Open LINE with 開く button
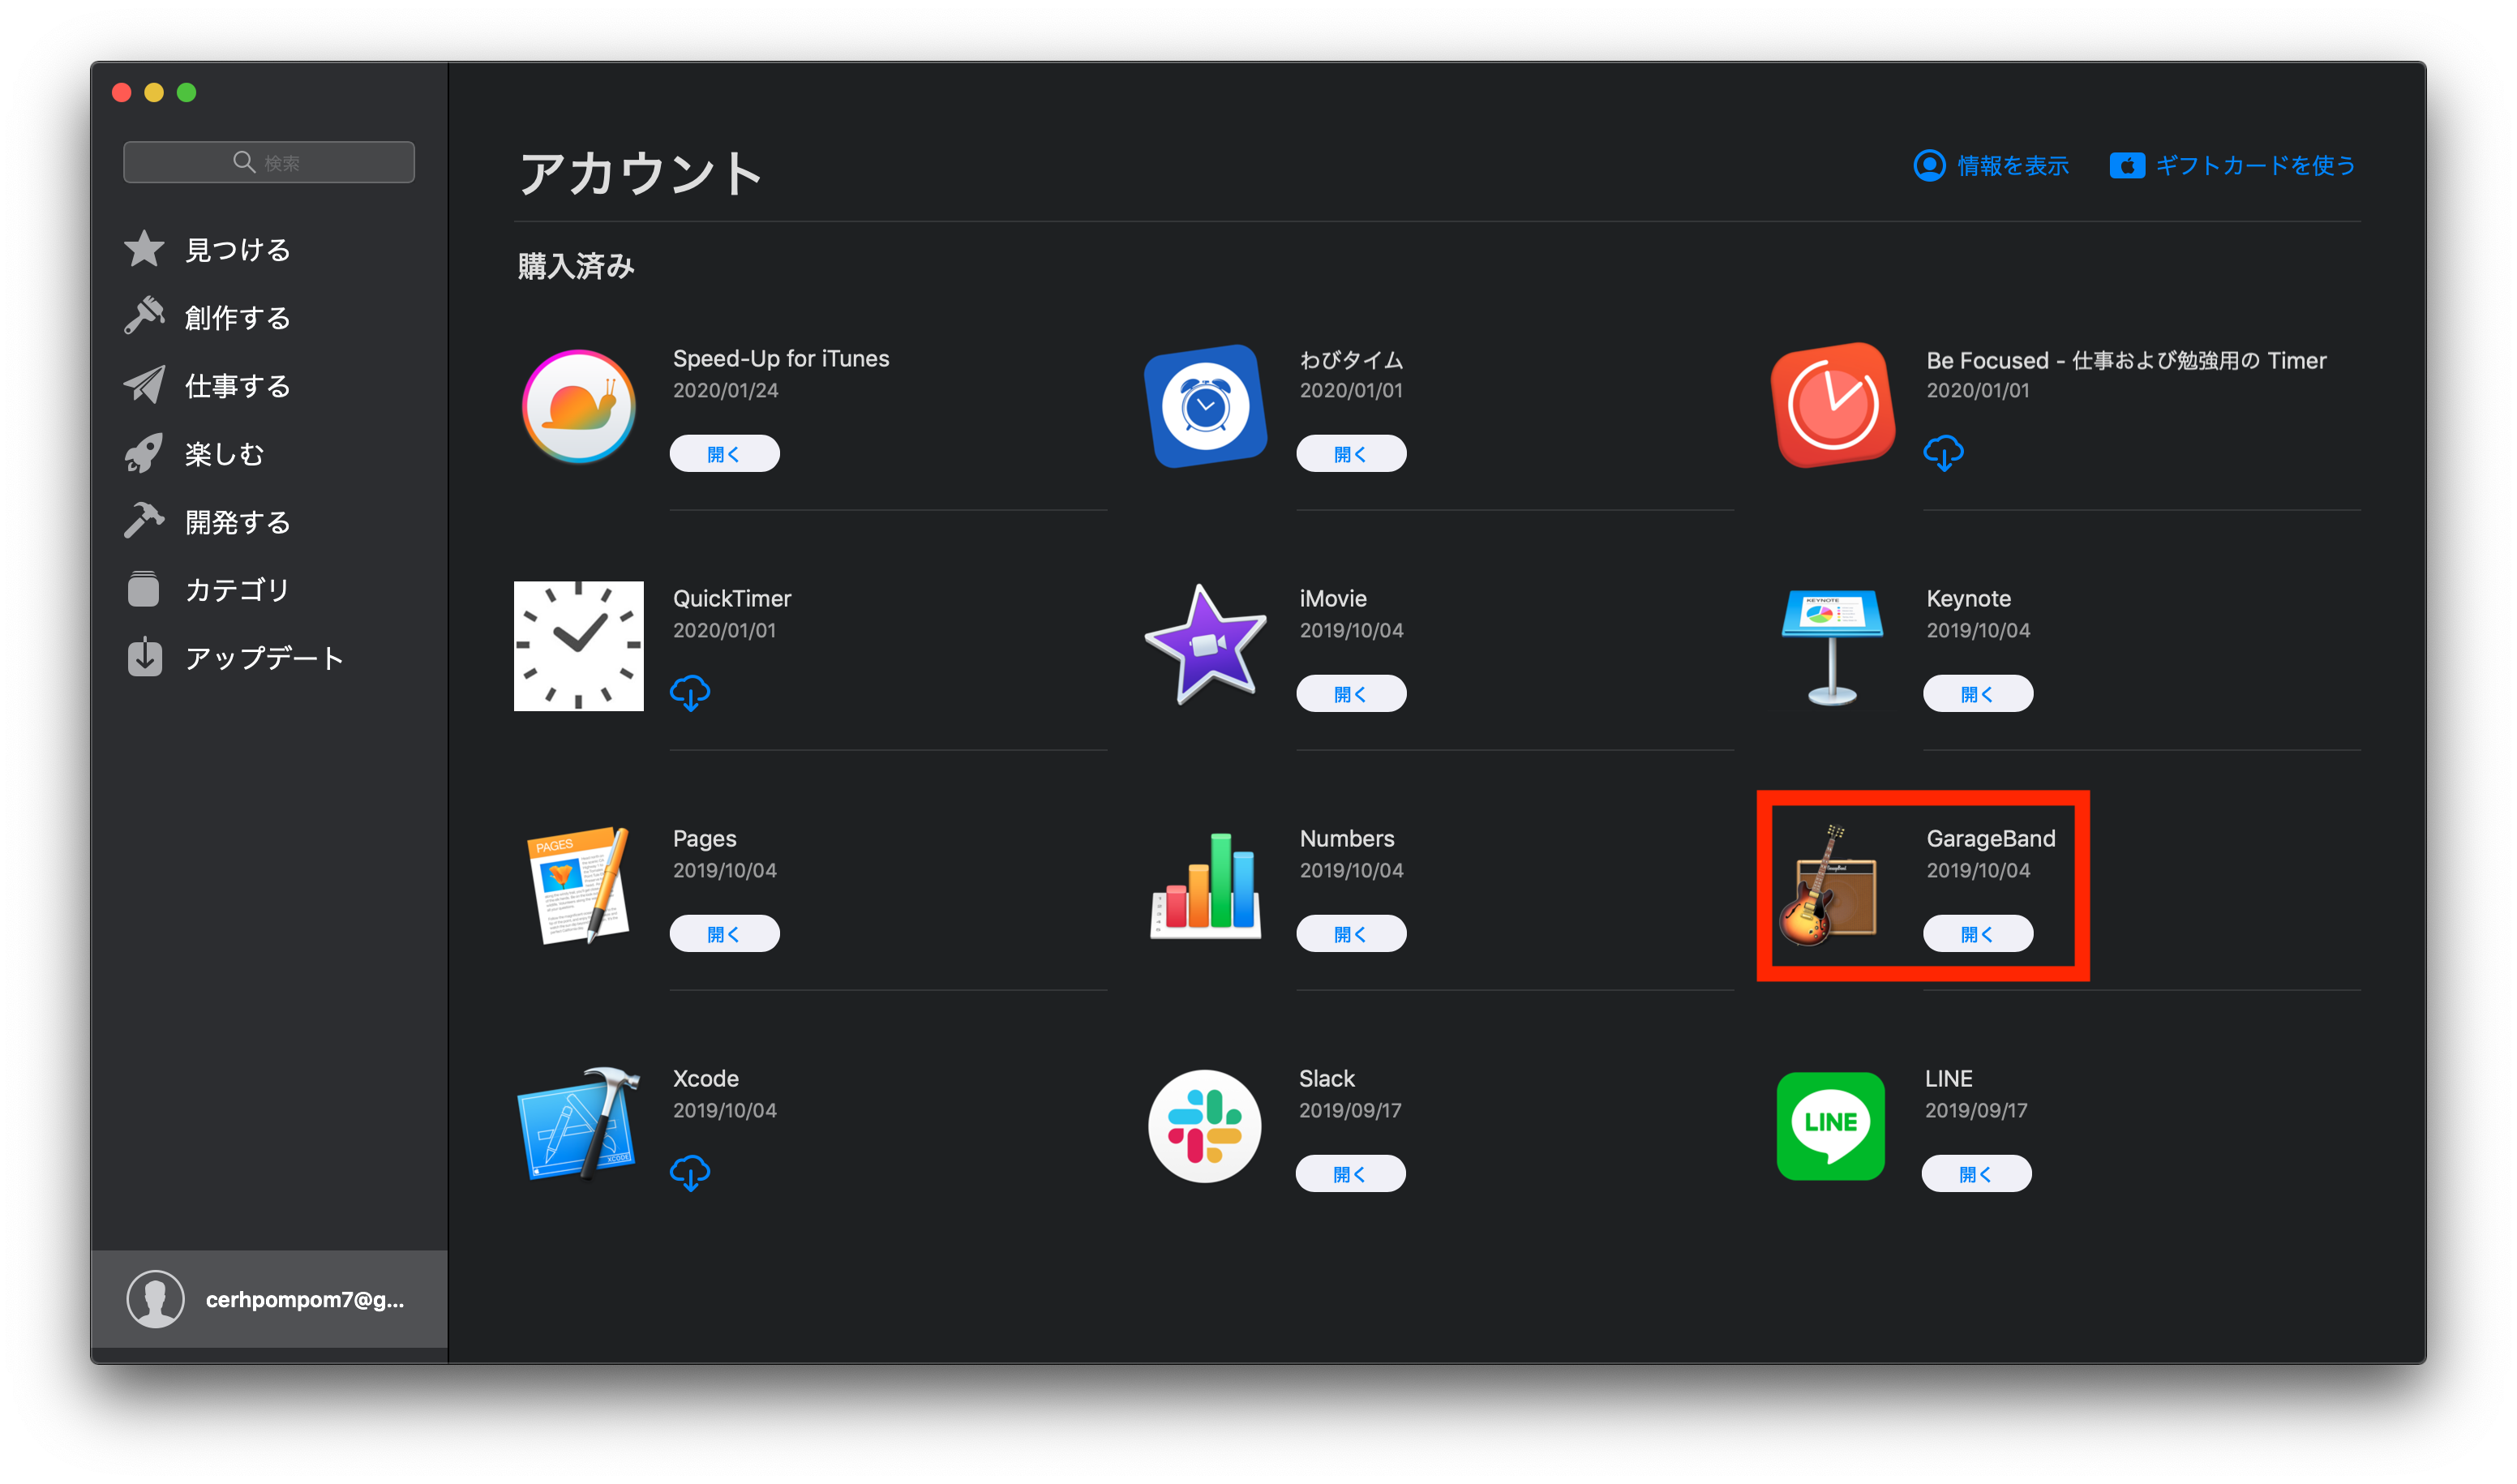Screen dimensions: 2517x1484 [1976, 1173]
